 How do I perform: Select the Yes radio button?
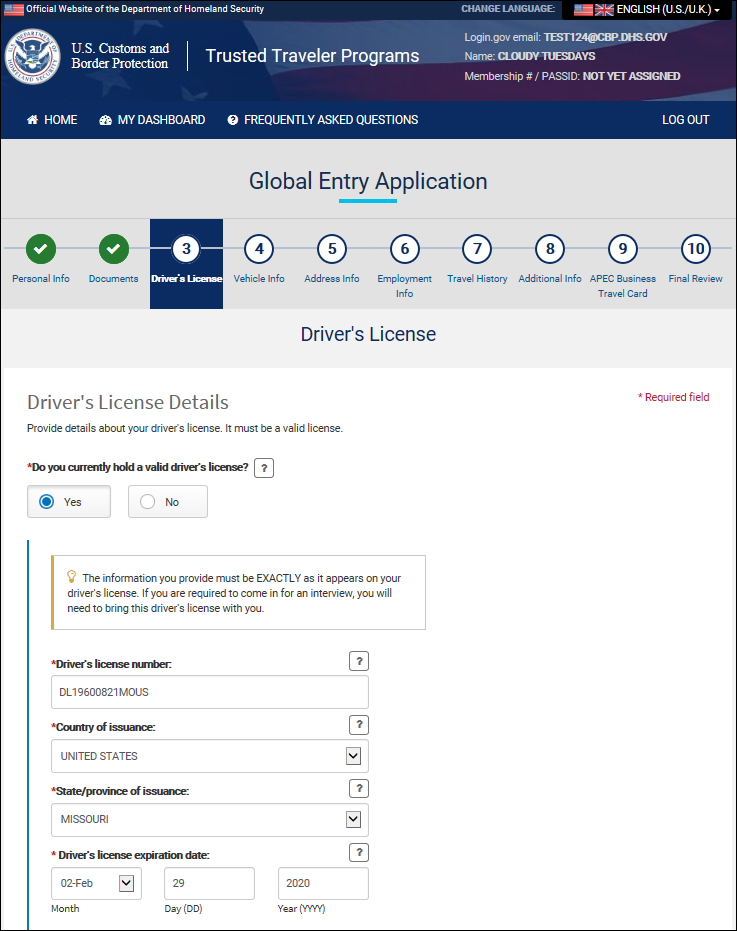coord(47,502)
